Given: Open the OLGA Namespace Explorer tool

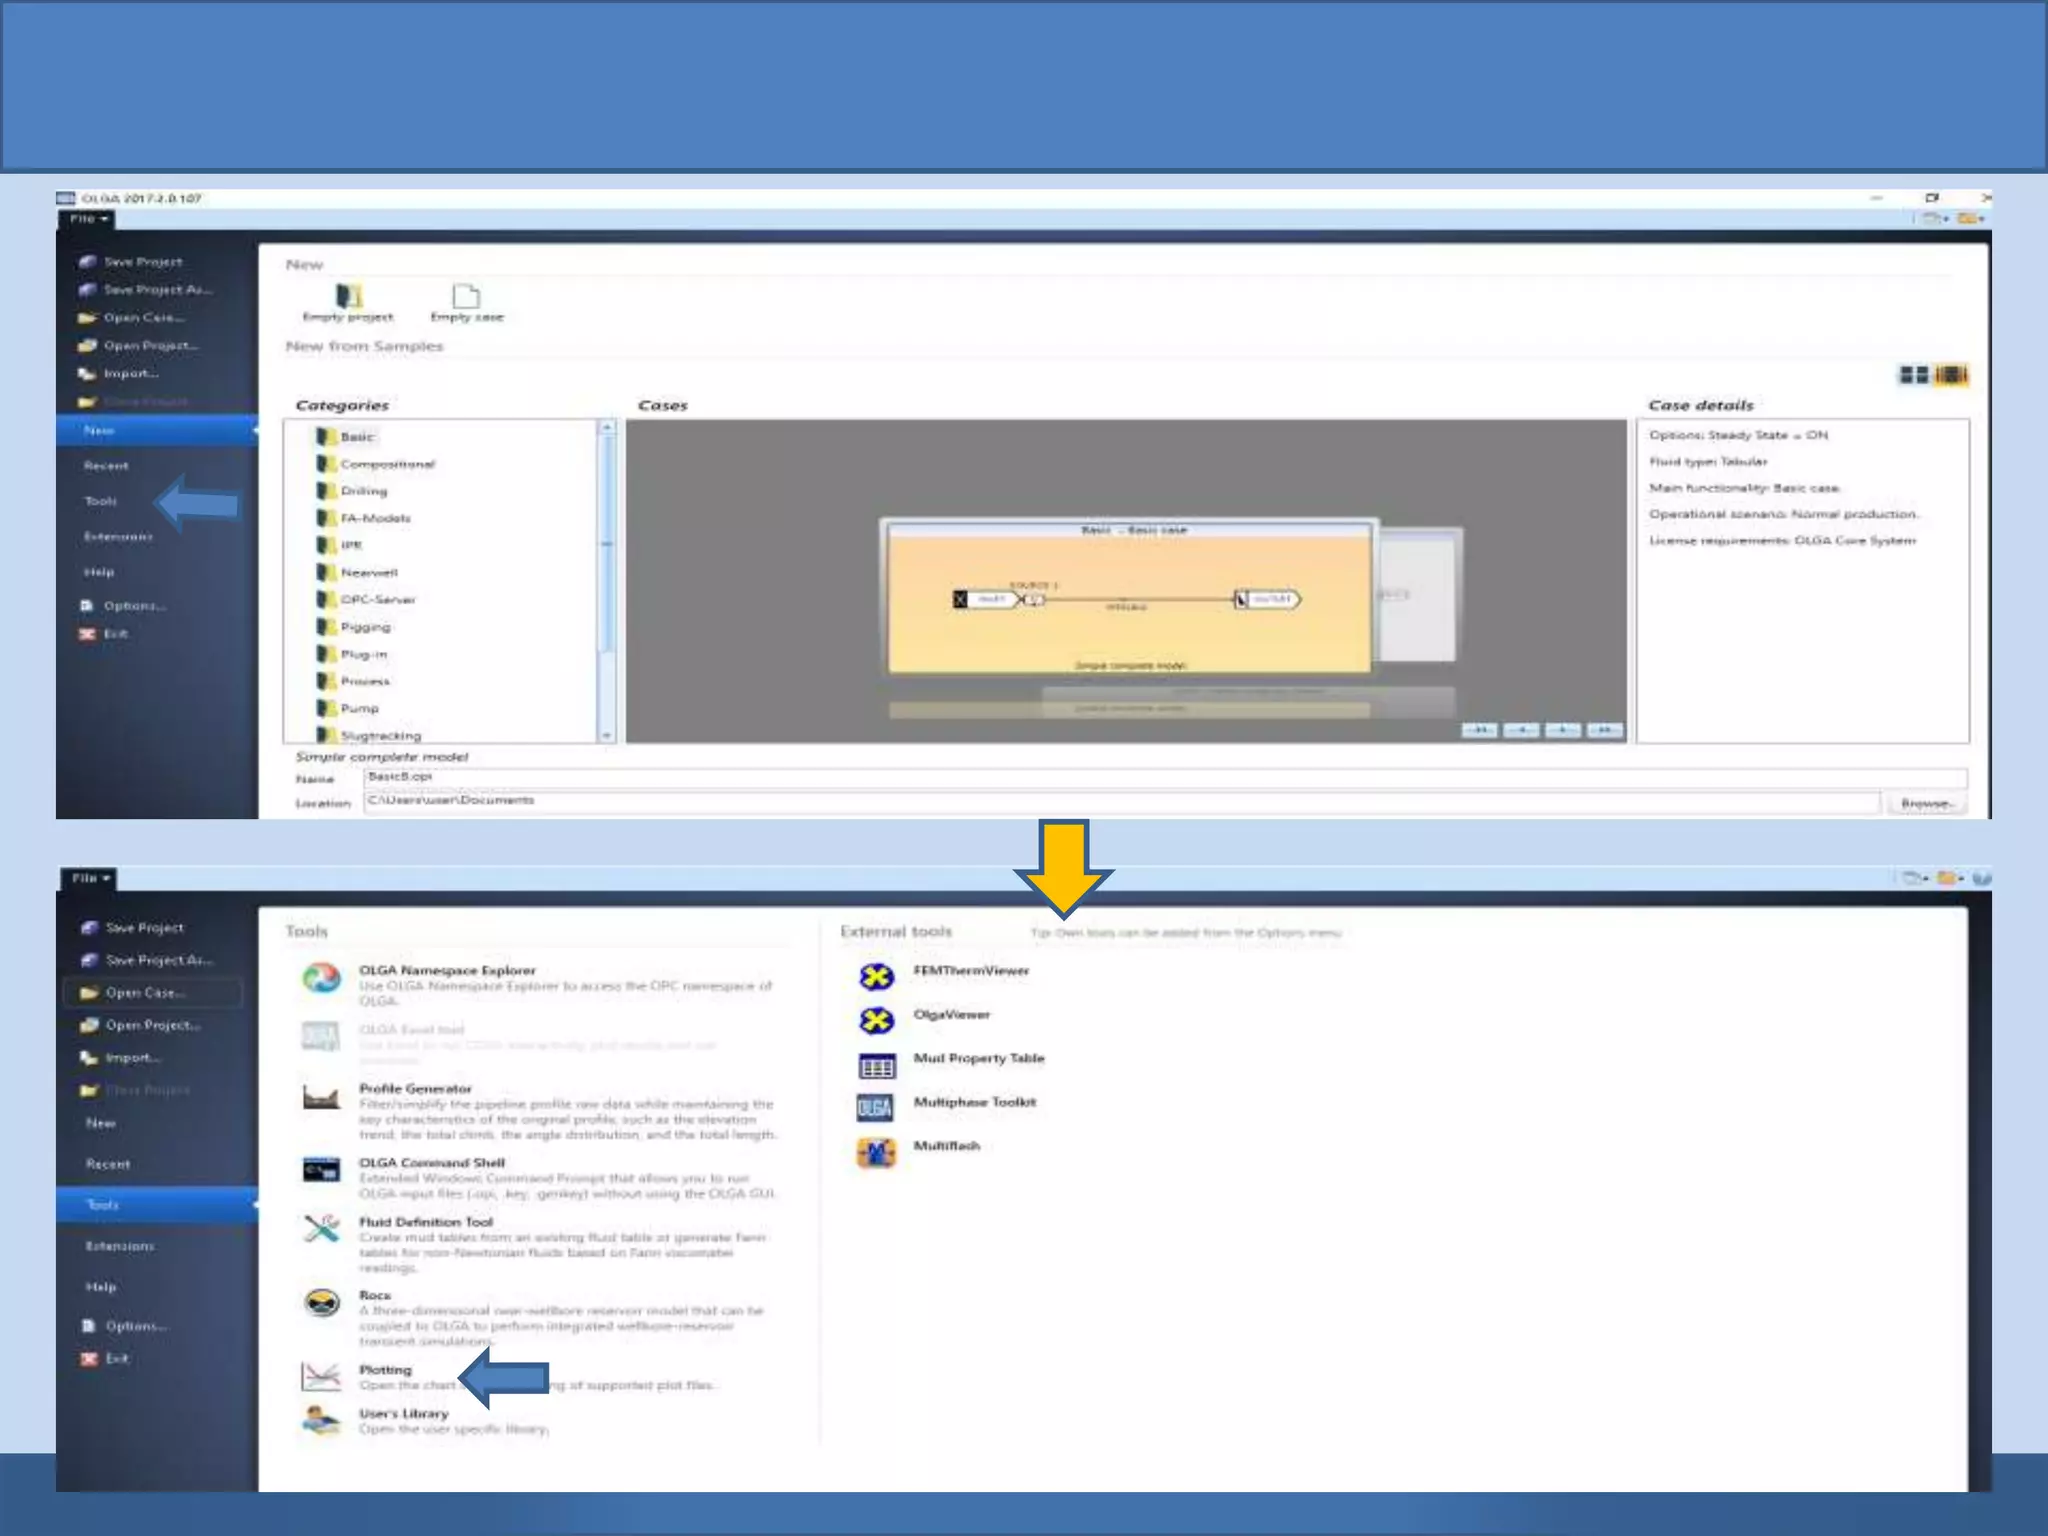Looking at the screenshot, I should [447, 970].
